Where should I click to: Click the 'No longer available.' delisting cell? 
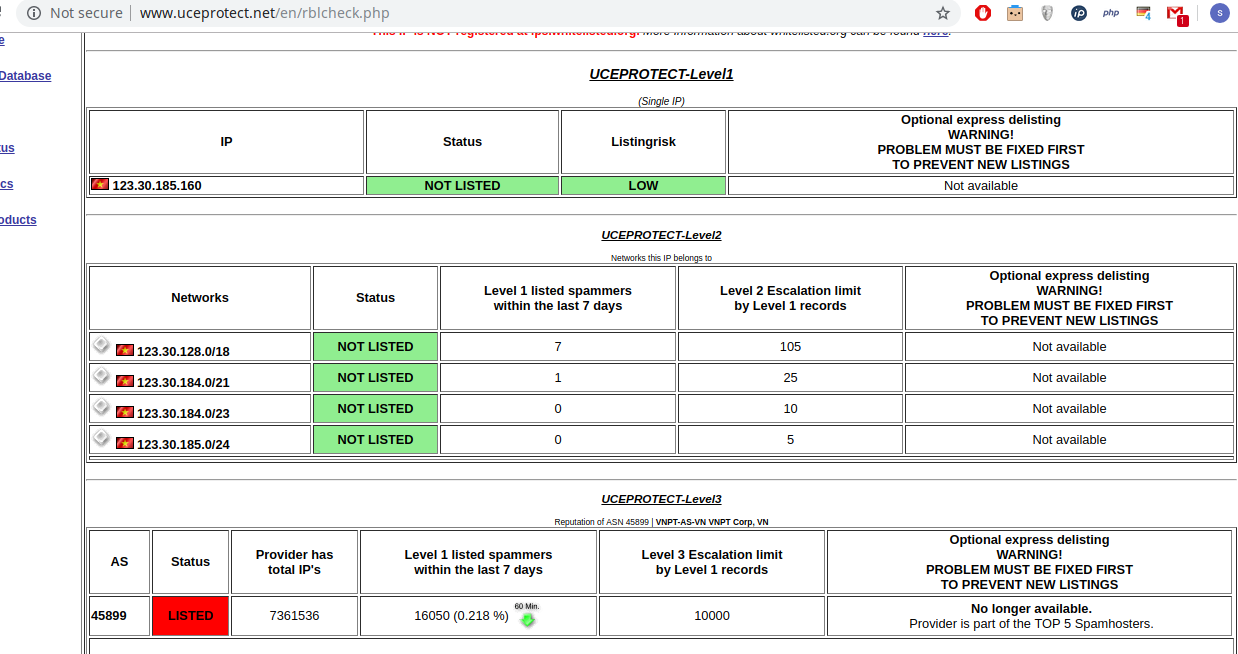(x=1031, y=616)
